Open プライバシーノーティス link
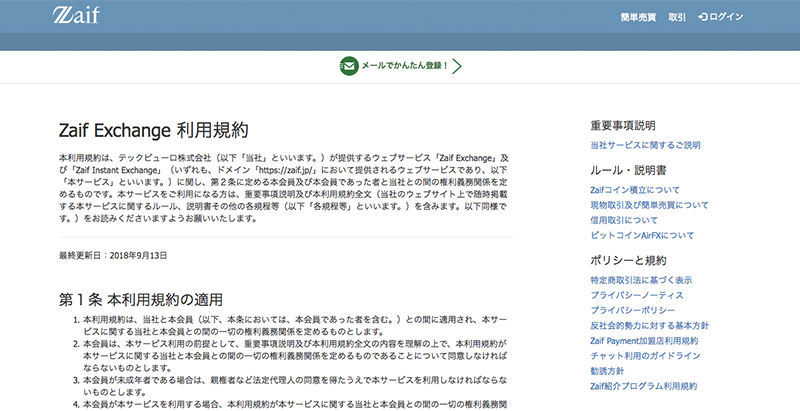The width and height of the screenshot is (800, 411). (x=637, y=295)
